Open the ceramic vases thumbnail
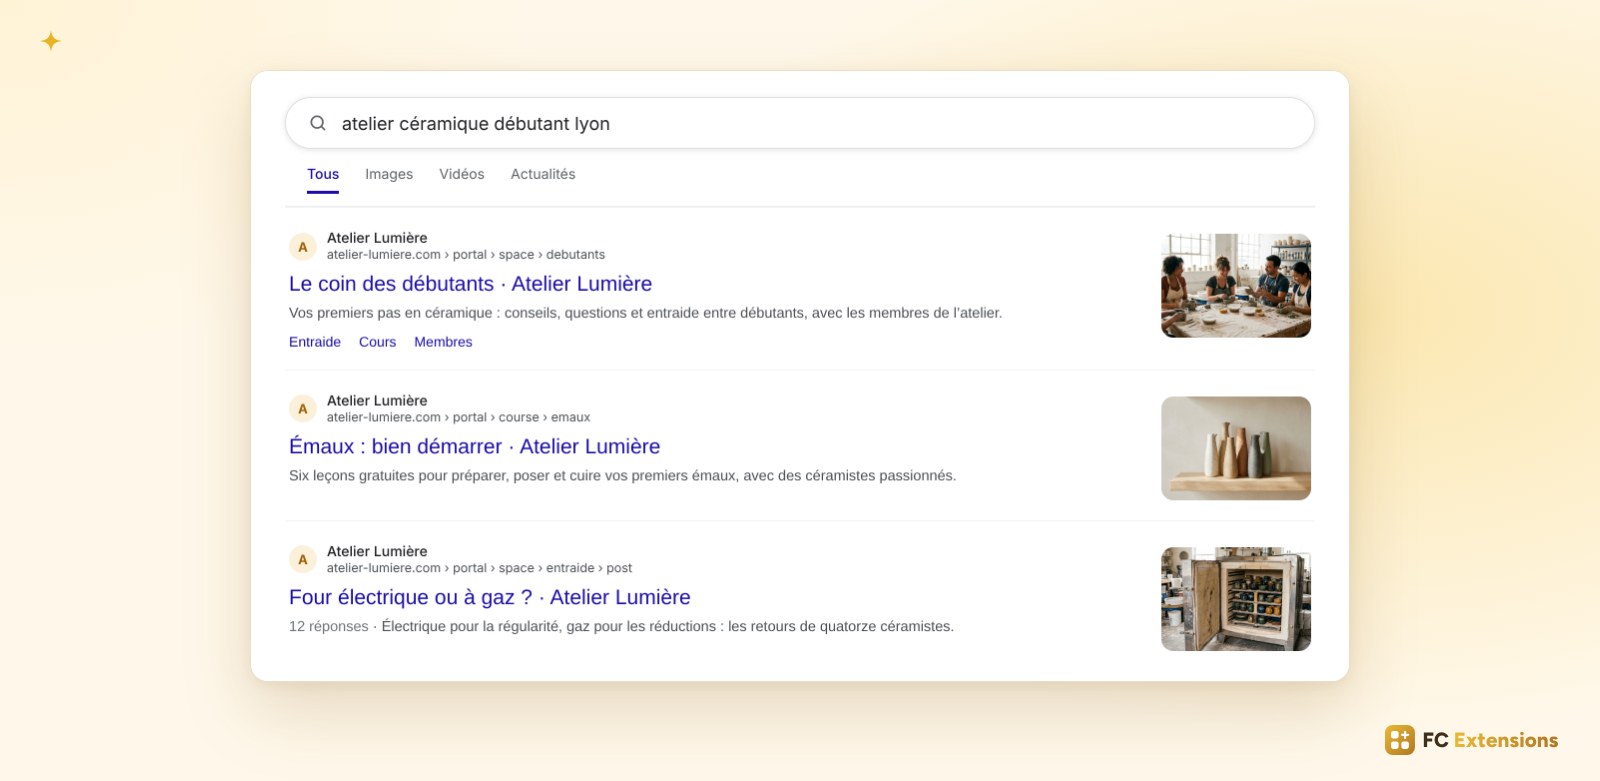 click(x=1236, y=448)
